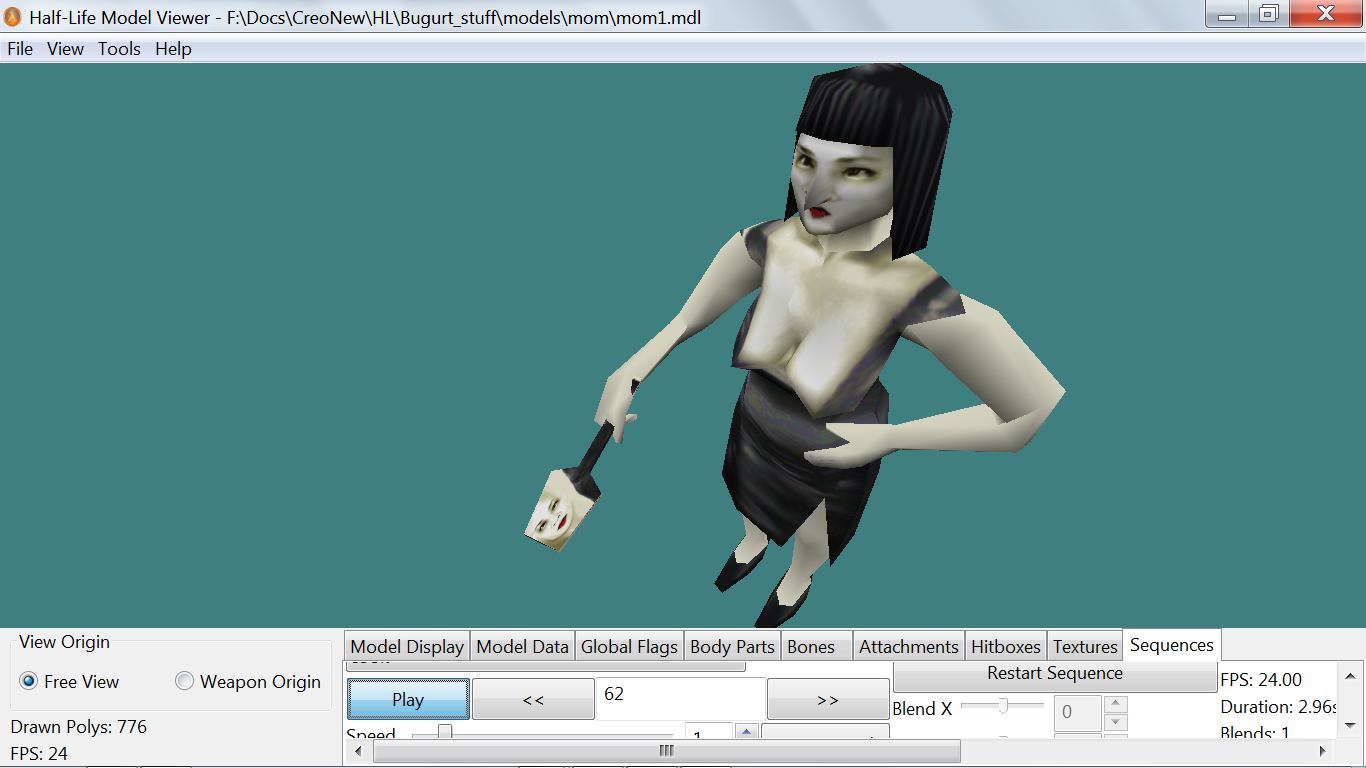This screenshot has width=1366, height=768.
Task: Click the Restart Sequence button
Action: point(1055,675)
